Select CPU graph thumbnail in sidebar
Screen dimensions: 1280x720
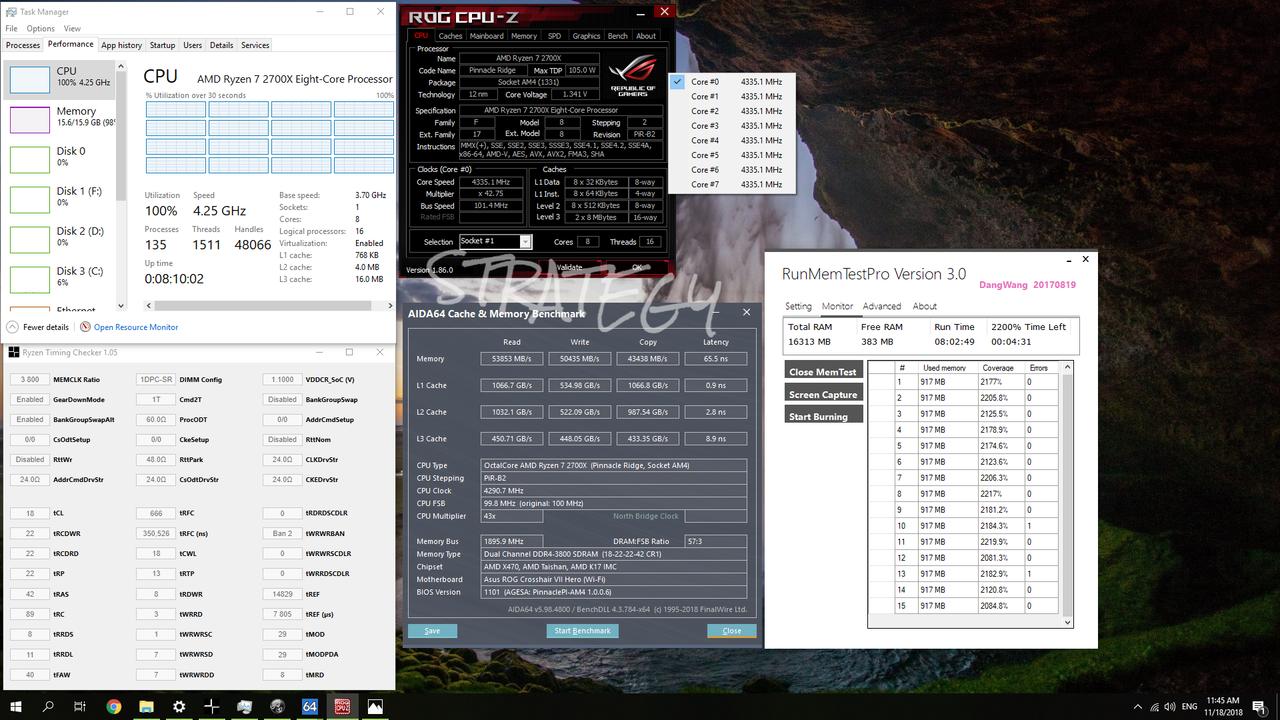(x=29, y=79)
